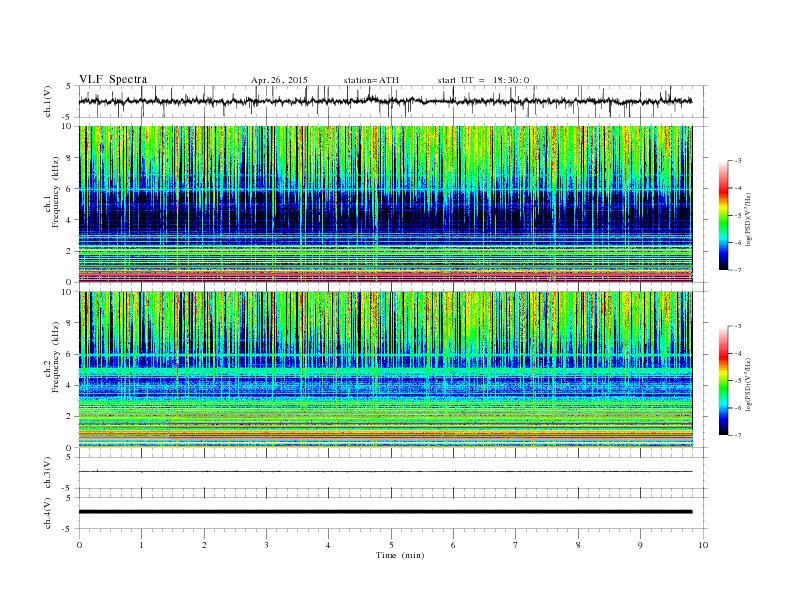Click the ch.2 spectrogram panel
This screenshot has height=612, width=792.
[385, 370]
